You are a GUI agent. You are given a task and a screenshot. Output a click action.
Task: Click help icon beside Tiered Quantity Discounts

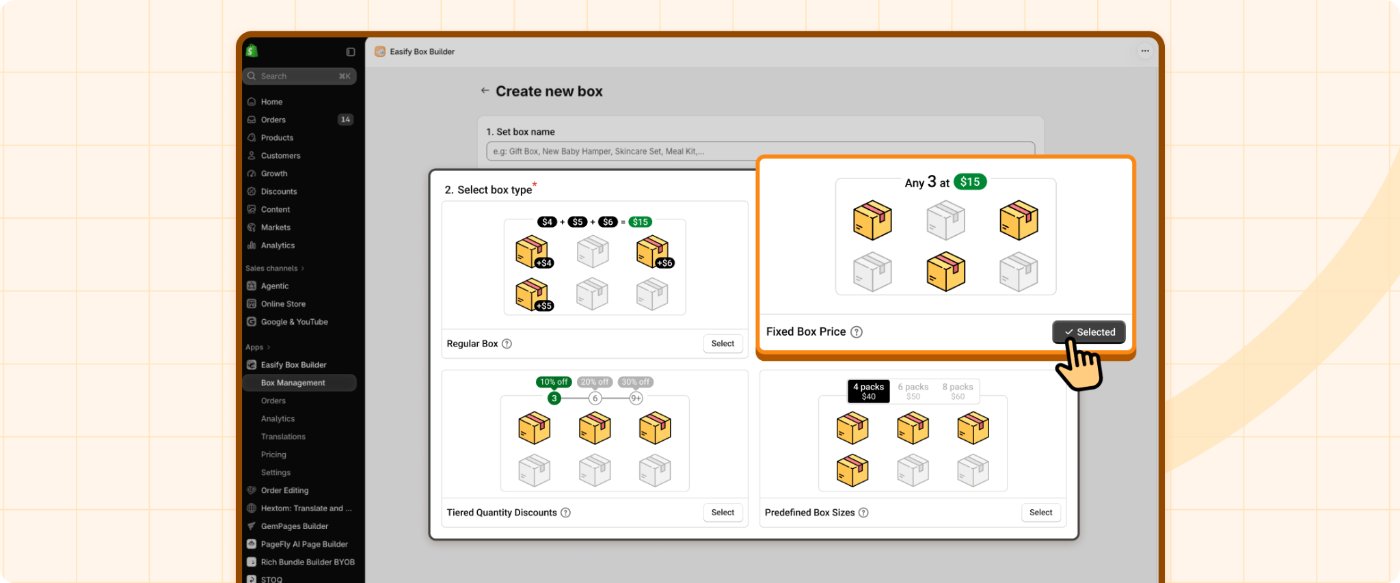click(566, 513)
